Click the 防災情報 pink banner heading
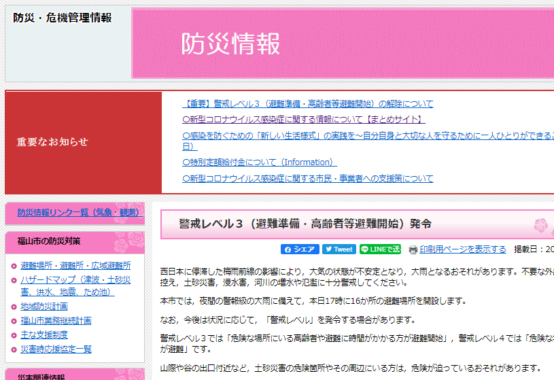Image resolution: width=554 pixels, height=380 pixels. pos(230,44)
